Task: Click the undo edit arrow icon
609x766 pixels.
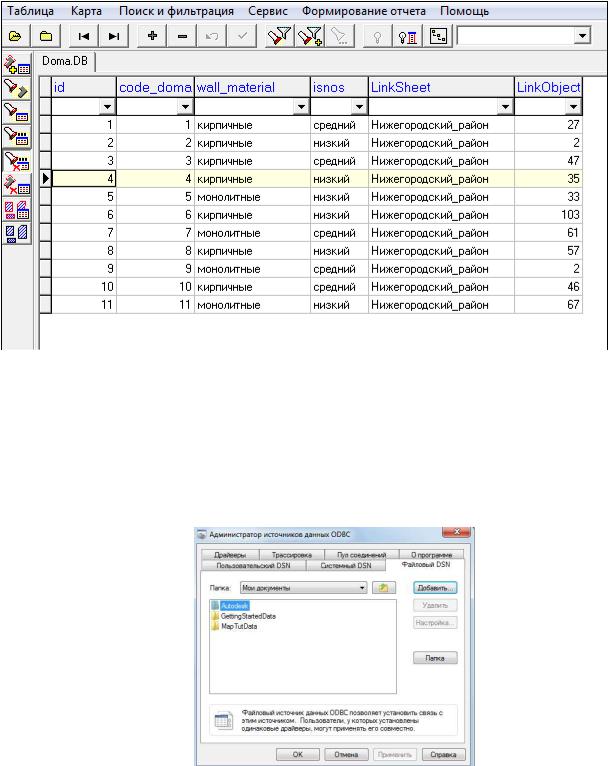Action: point(211,36)
